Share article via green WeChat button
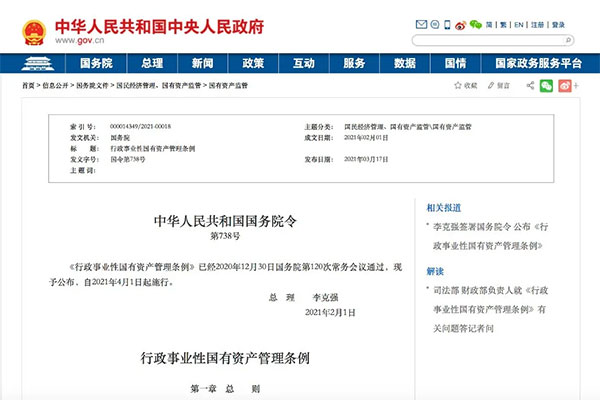This screenshot has width=600, height=400. 547,86
